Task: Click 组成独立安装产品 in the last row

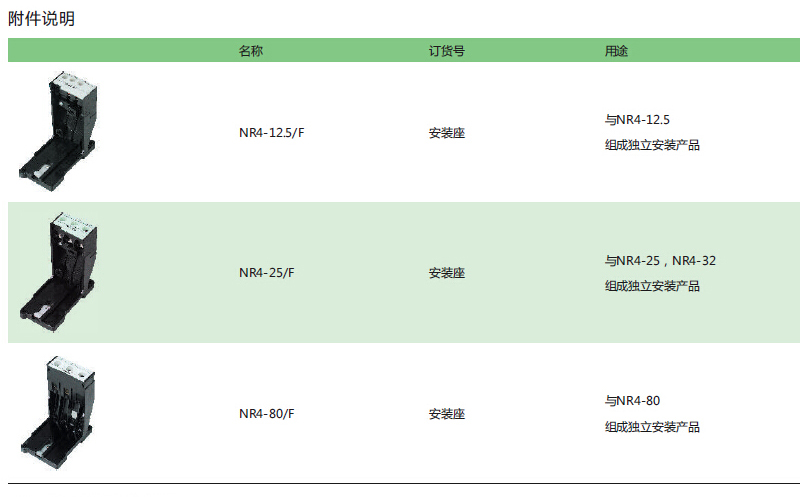Action: click(x=652, y=427)
